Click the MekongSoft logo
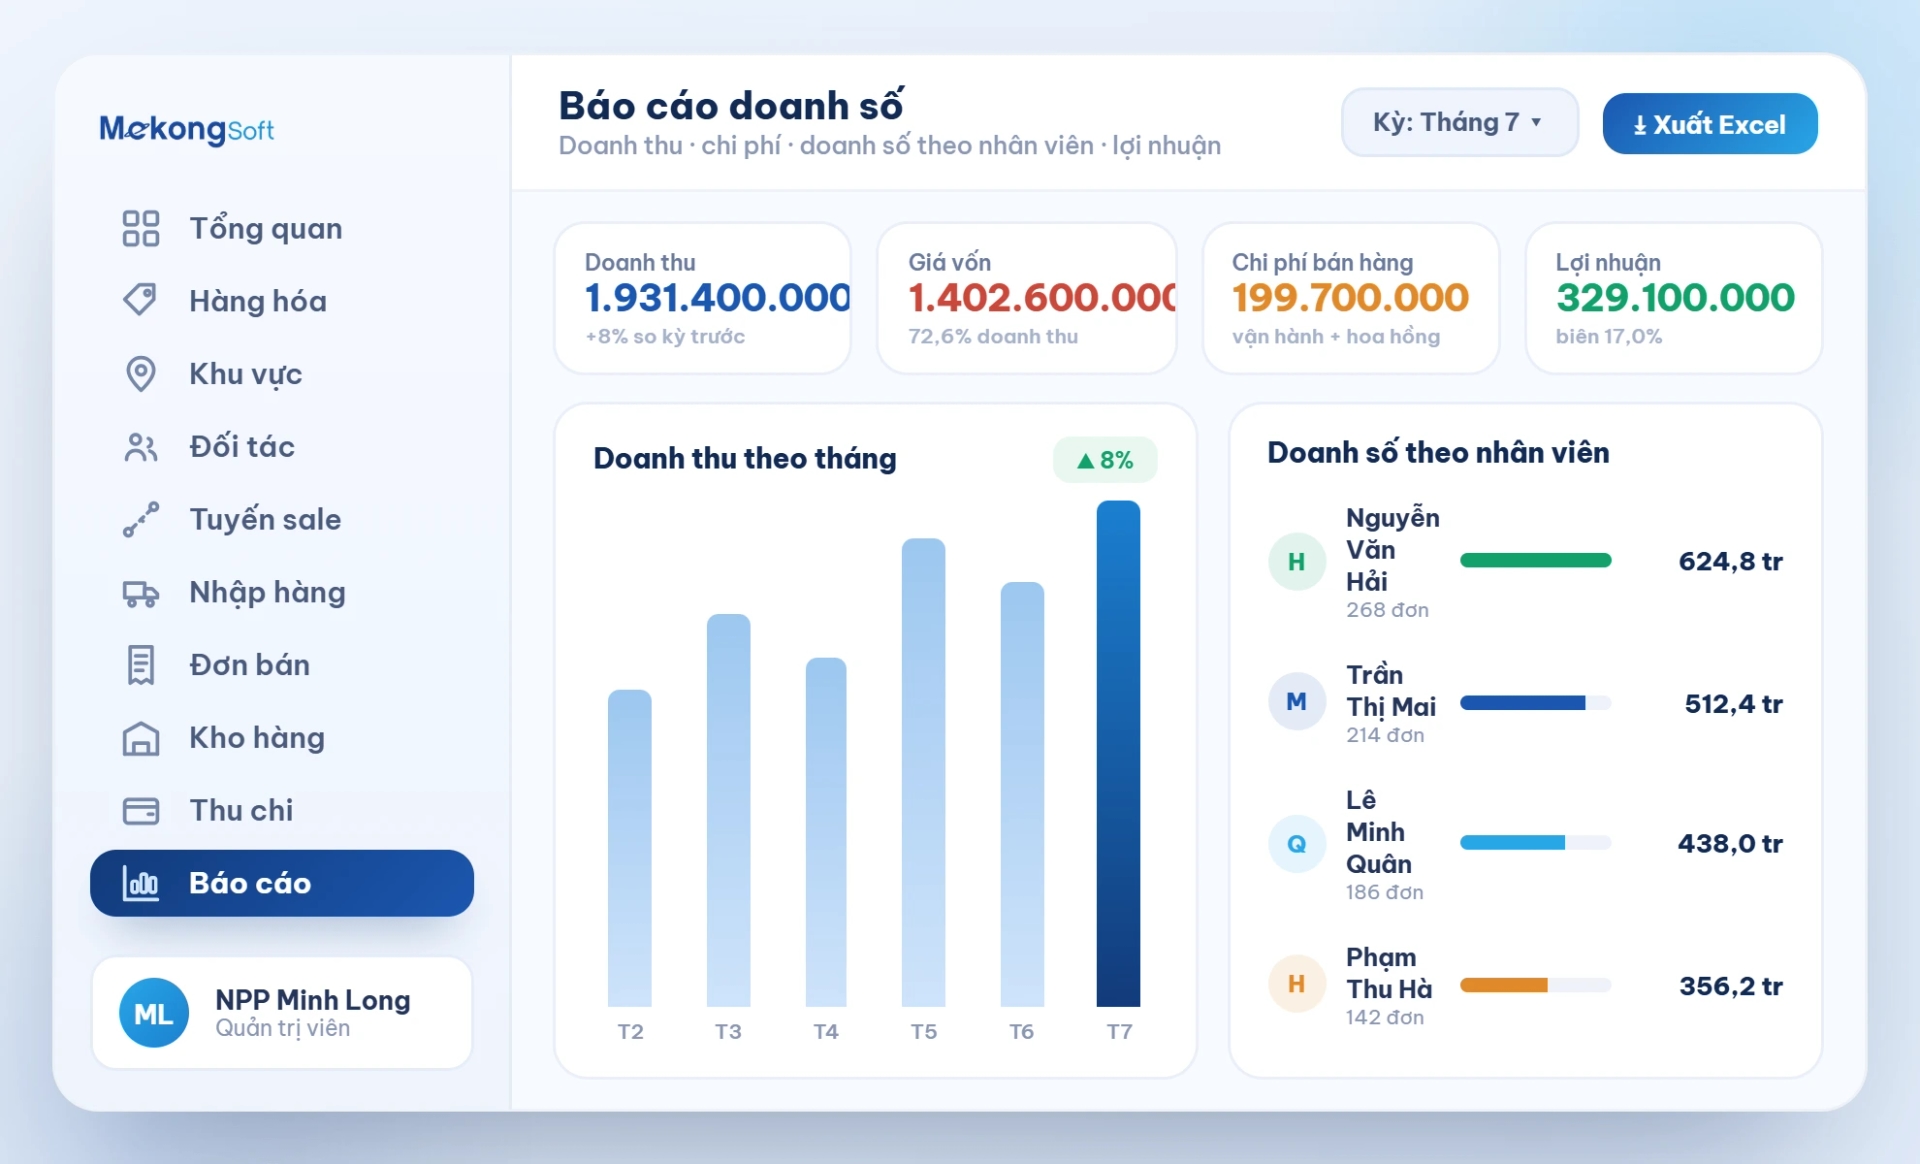1920x1164 pixels. [x=187, y=129]
